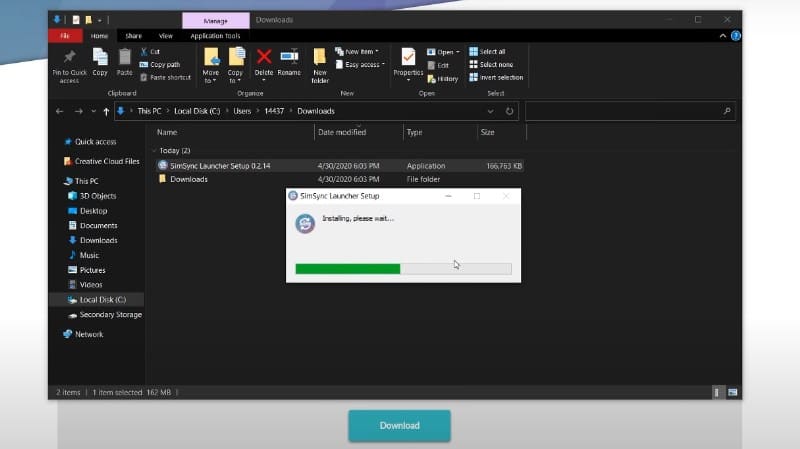Screen dimensions: 800x449
Task: Expand the Easy access dropdown
Action: (x=364, y=64)
